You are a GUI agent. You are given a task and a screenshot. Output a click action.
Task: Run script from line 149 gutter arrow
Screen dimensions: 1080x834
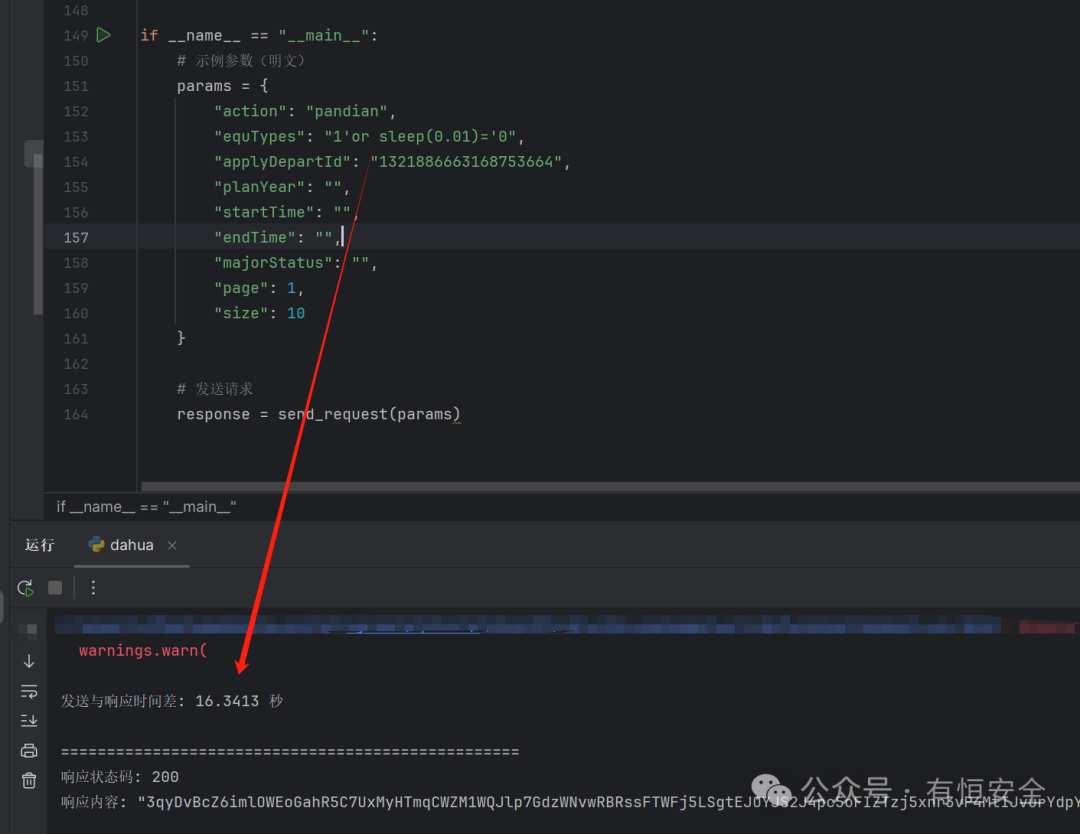103,35
